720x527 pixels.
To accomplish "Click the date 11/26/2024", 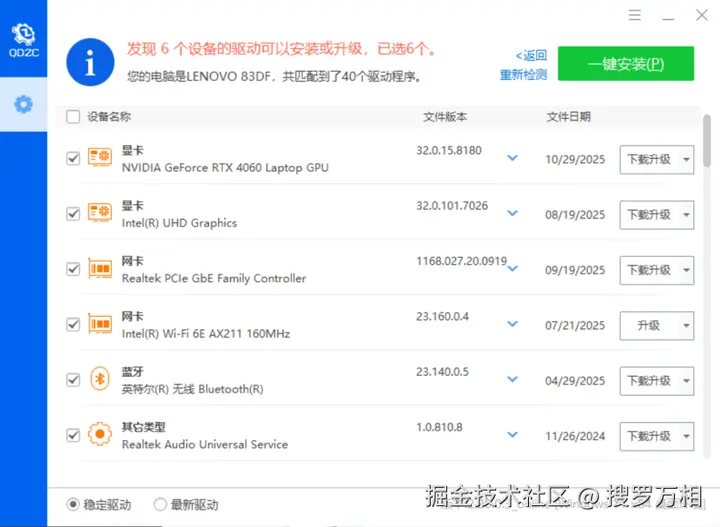I will (x=575, y=436).
